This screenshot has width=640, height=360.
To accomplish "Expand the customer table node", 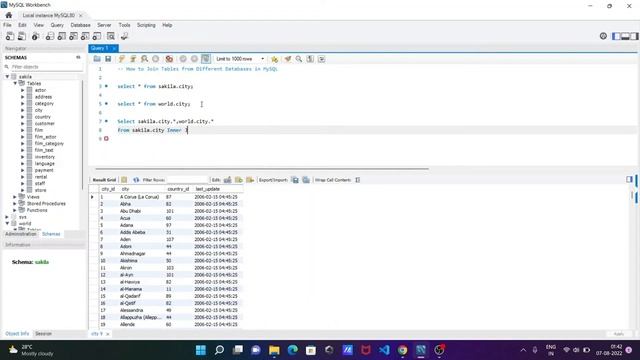I will click(23, 123).
